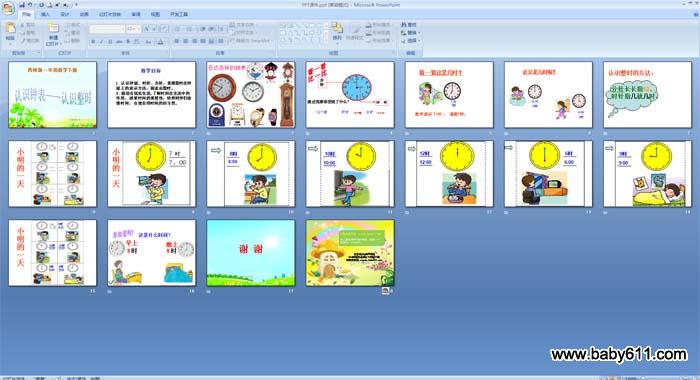Select the 谢谢 thank-you slide thumbnail
Image resolution: width=700 pixels, height=380 pixels.
(x=251, y=253)
